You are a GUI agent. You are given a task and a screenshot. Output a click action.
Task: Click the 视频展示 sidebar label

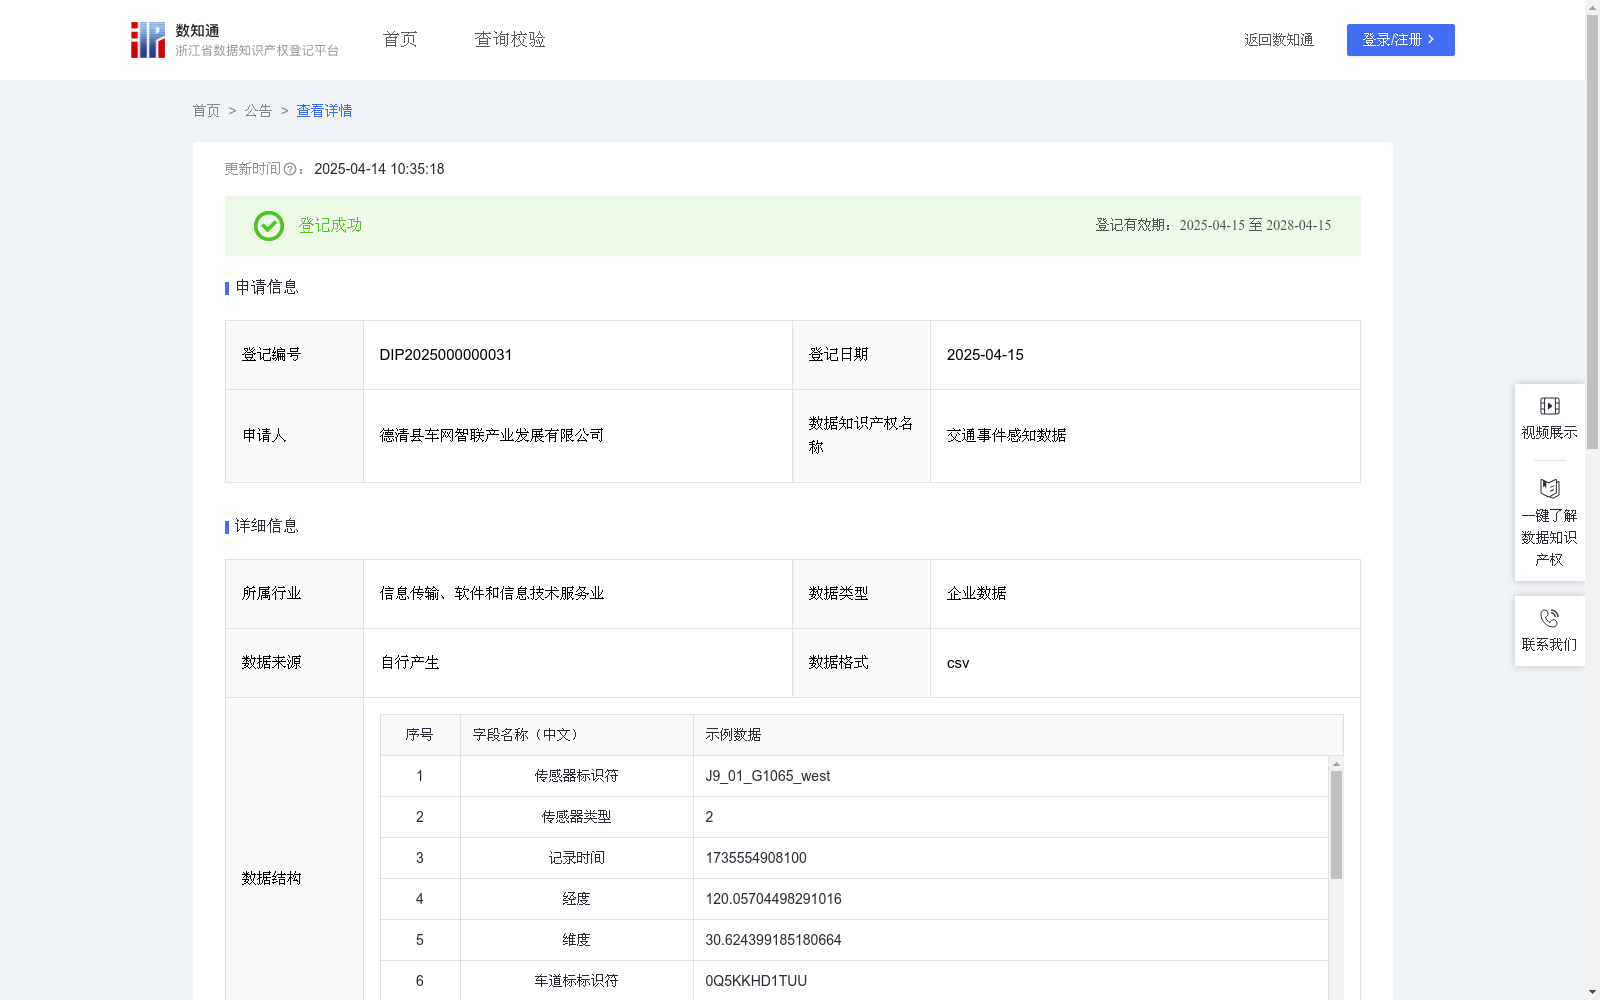pos(1549,432)
